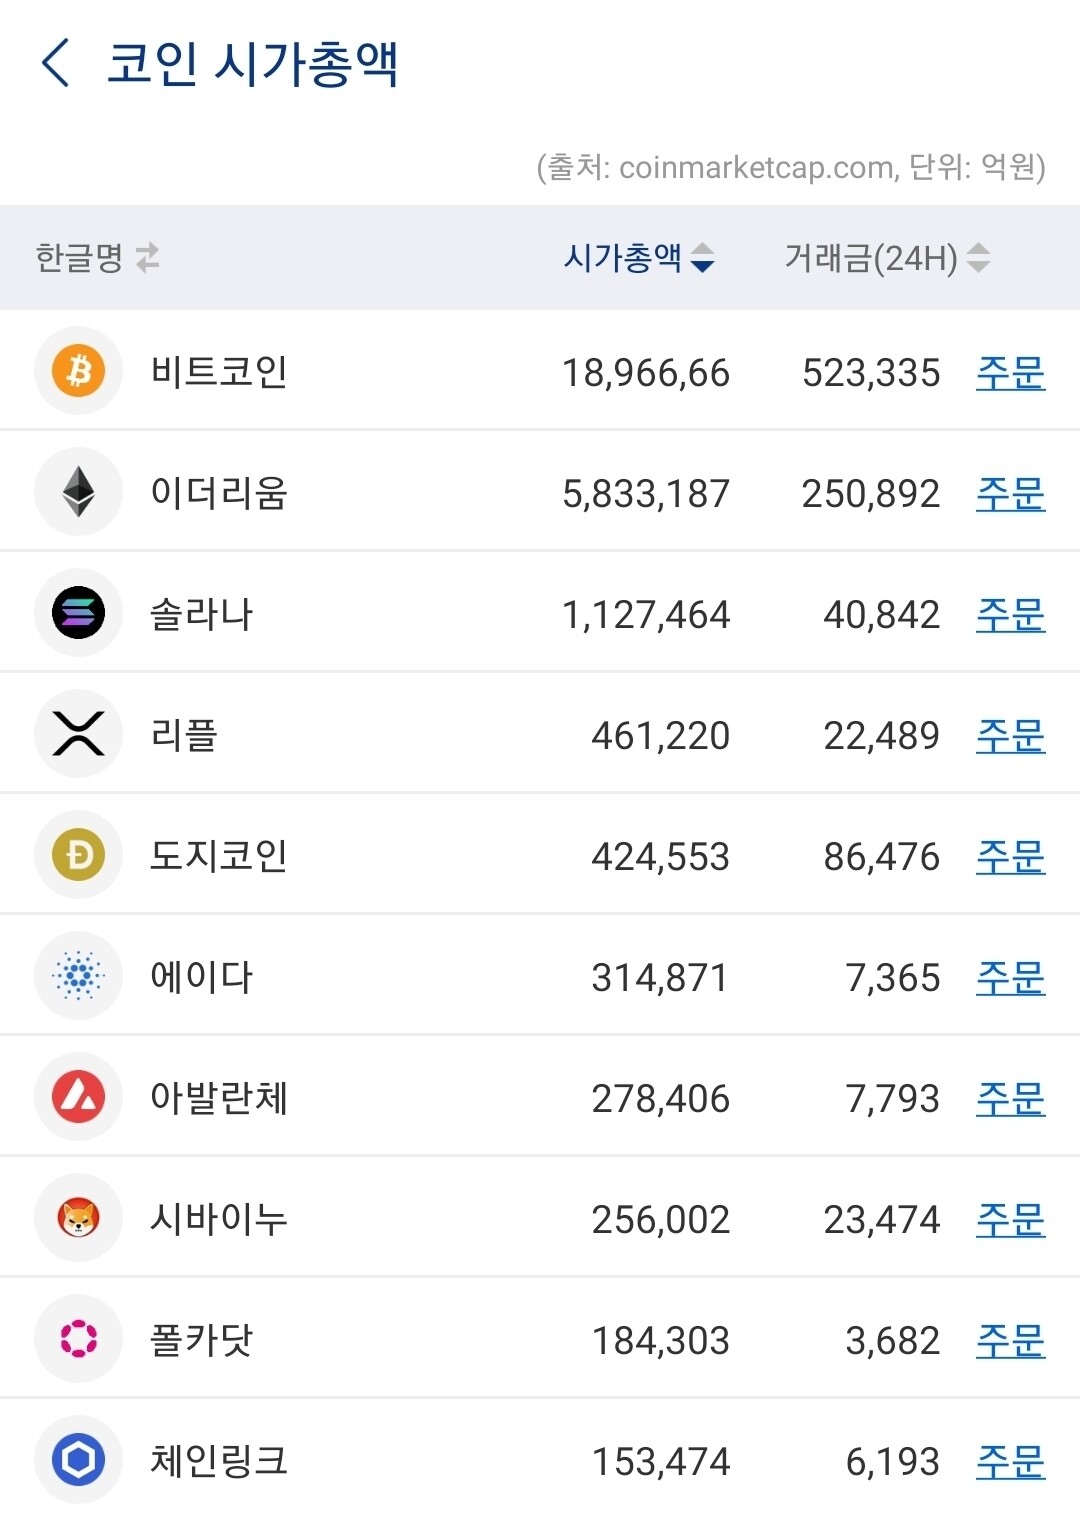The height and width of the screenshot is (1515, 1080).
Task: Click the Polkadot coin icon
Action: tap(77, 1339)
